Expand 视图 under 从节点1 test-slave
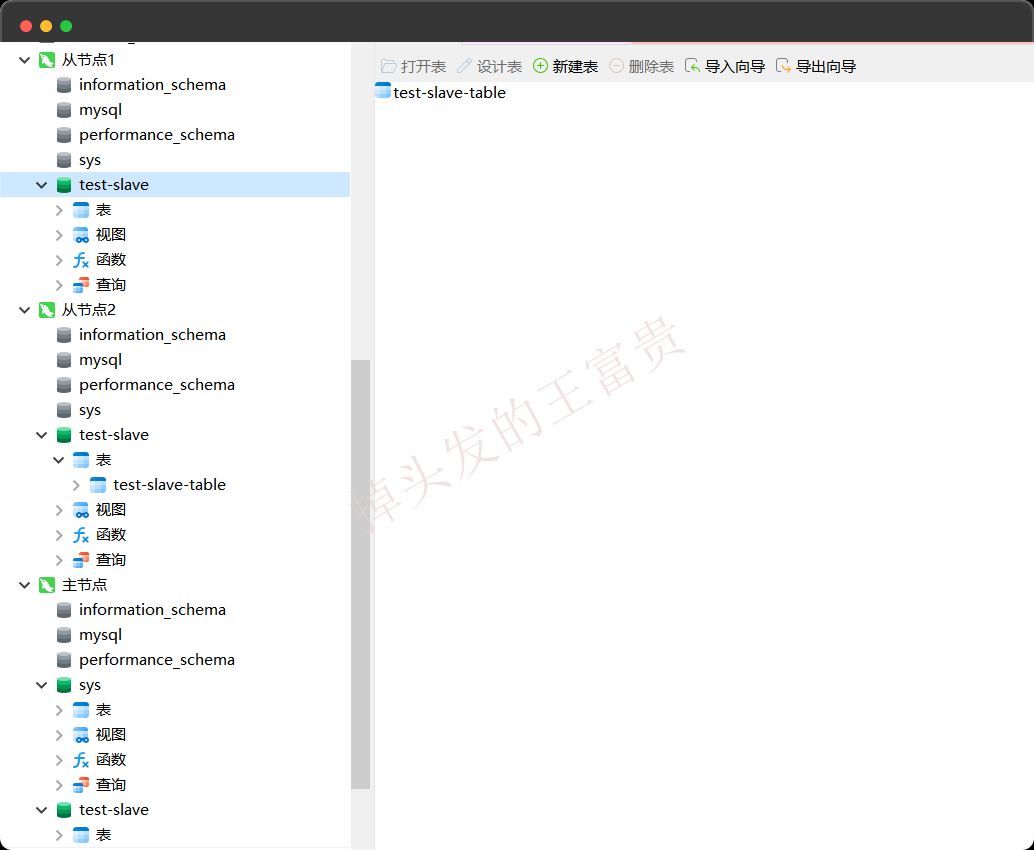1034x850 pixels. coord(59,235)
